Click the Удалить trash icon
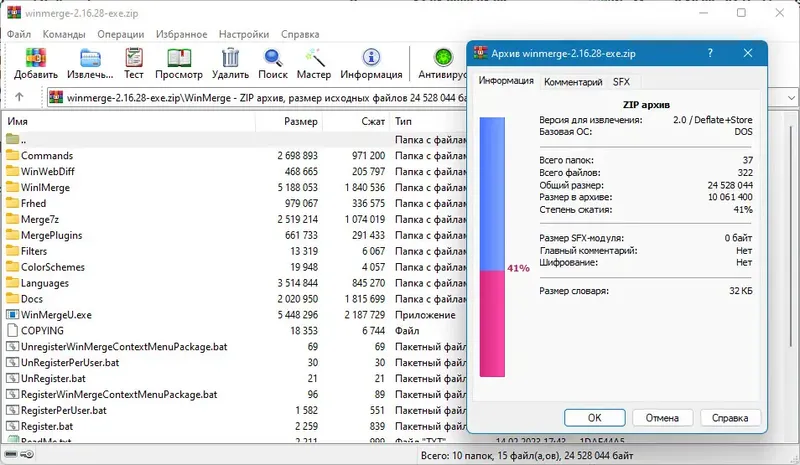This screenshot has width=800, height=465. pyautogui.click(x=230, y=58)
